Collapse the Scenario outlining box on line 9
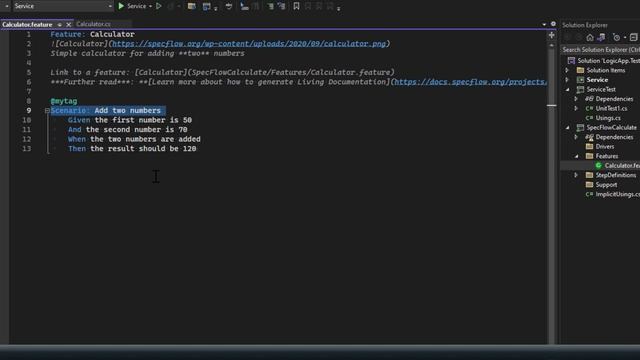640x360 pixels. click(47, 111)
